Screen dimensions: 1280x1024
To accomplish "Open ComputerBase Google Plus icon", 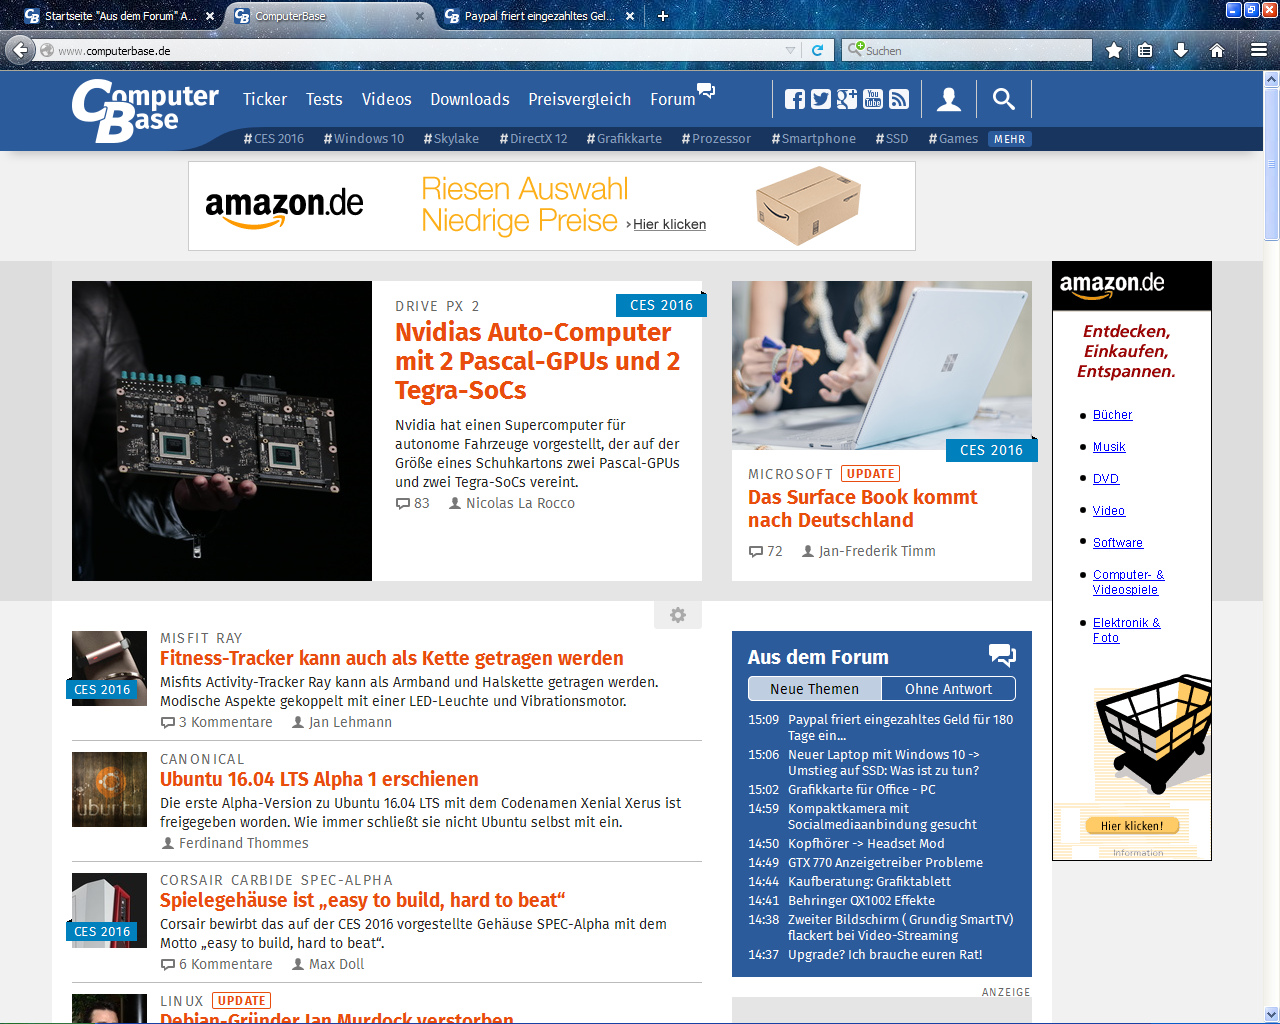I will click(x=847, y=99).
